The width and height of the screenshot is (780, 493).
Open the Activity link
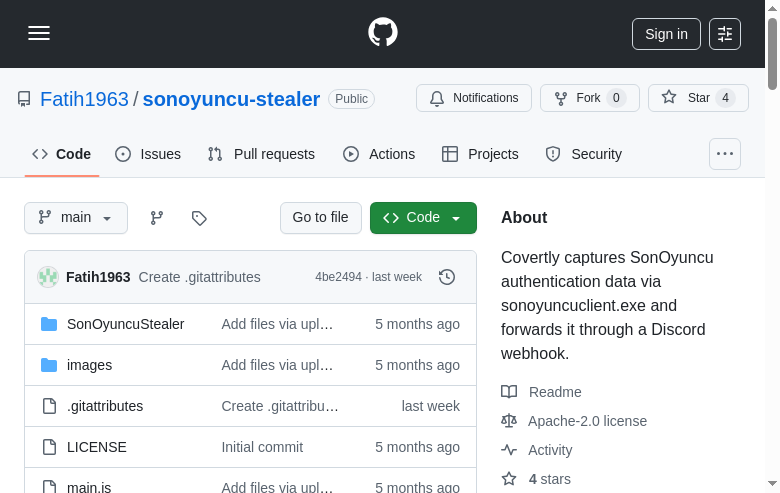(550, 450)
